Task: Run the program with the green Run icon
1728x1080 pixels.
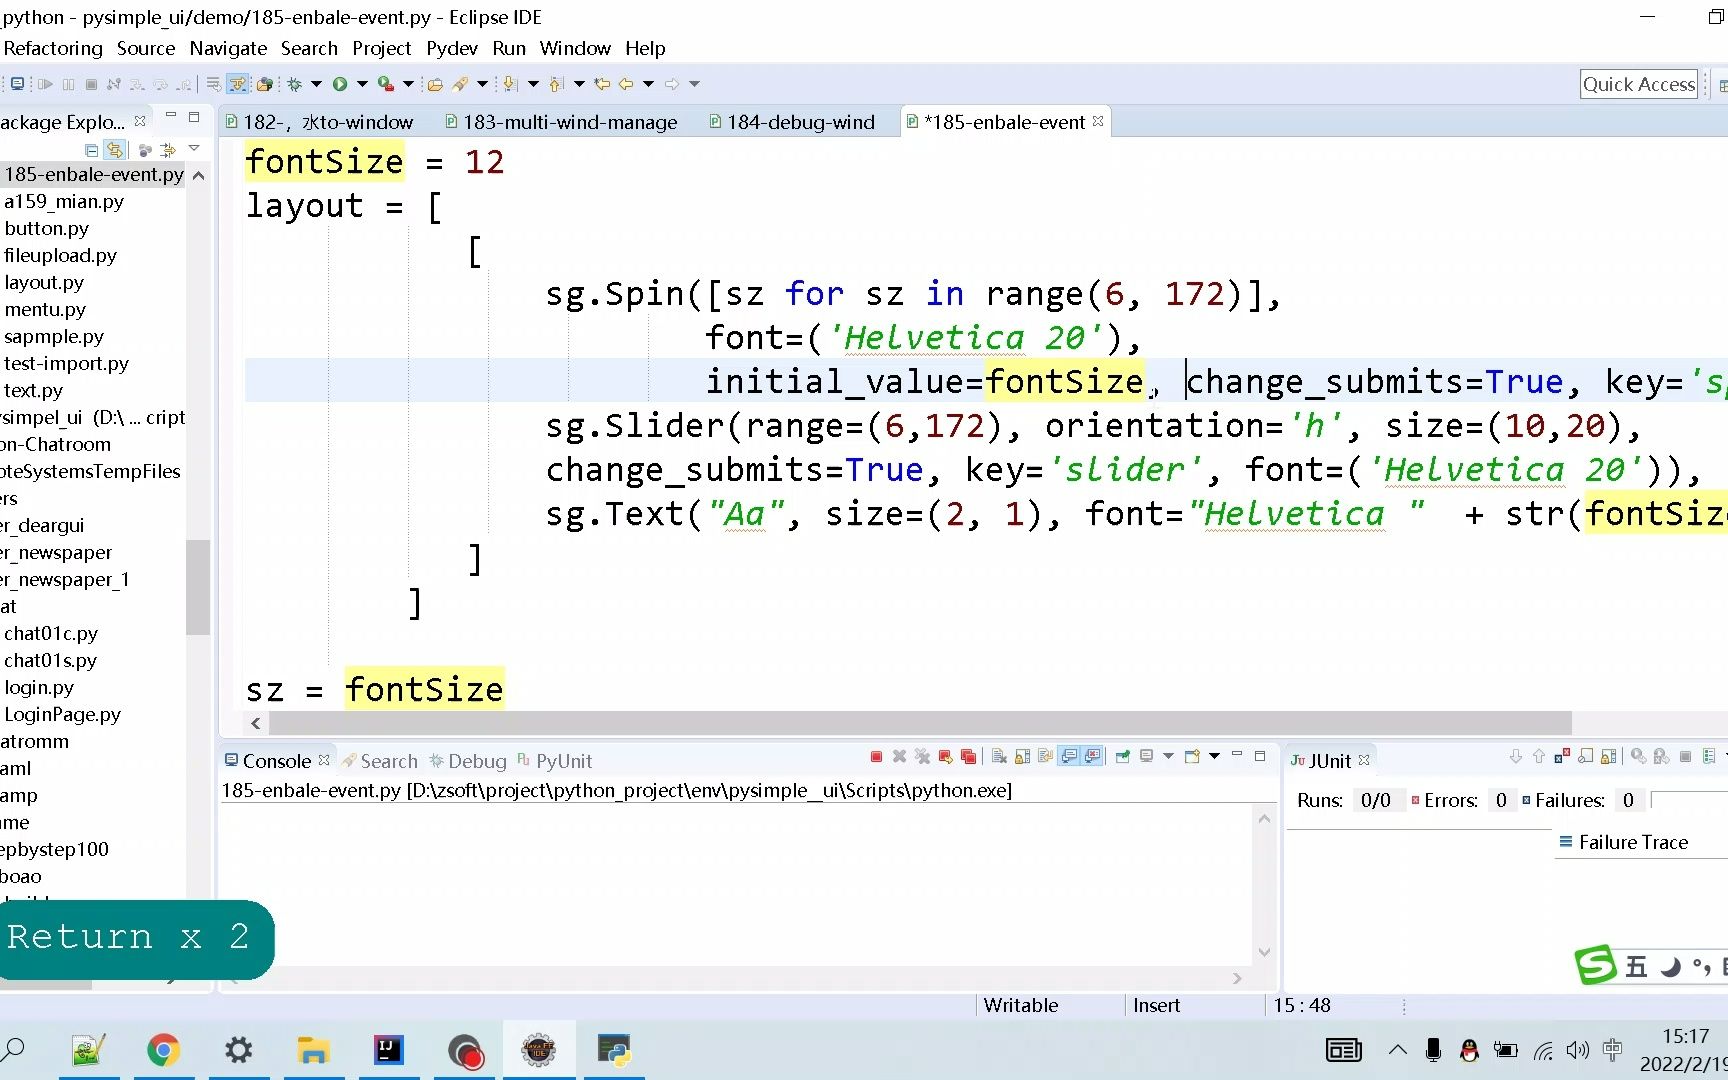Action: [x=340, y=84]
